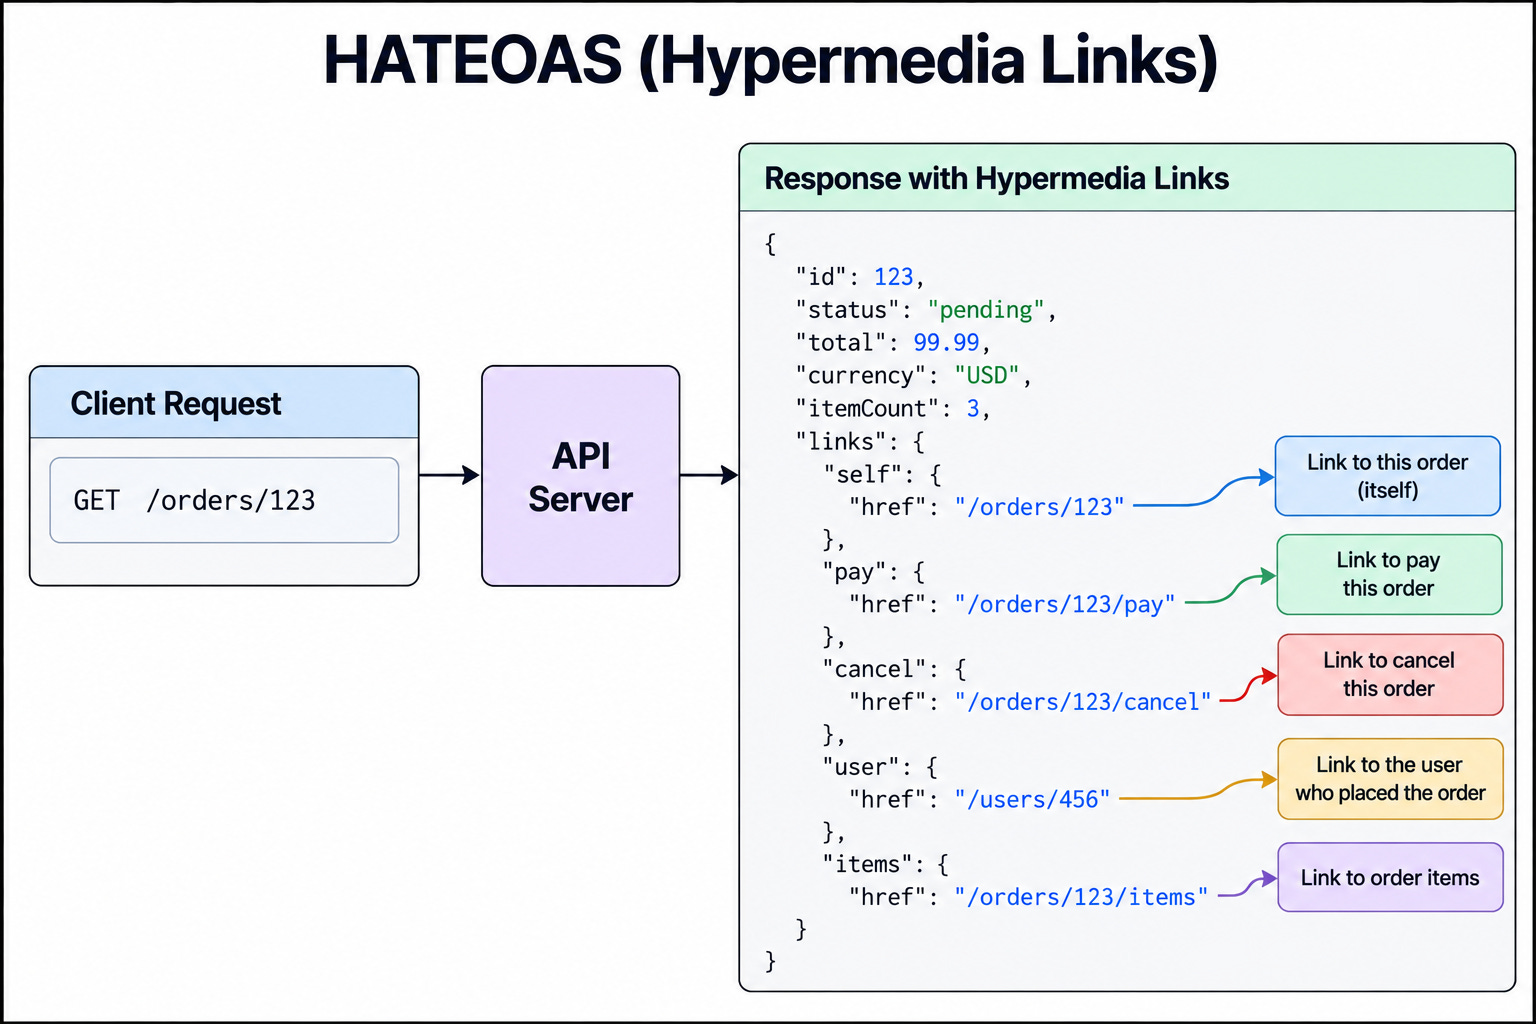Click the red 'Link to cancel this order' box

1390,674
